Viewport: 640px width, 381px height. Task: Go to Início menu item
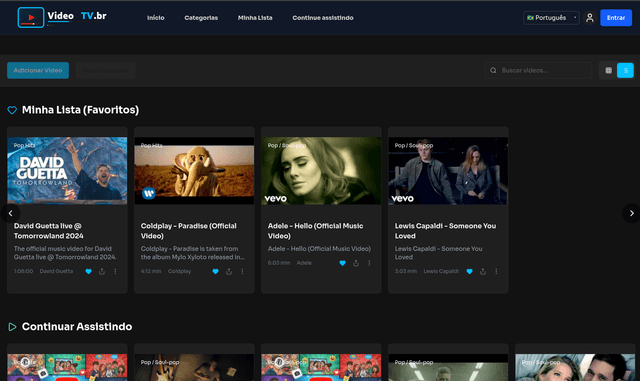156,18
